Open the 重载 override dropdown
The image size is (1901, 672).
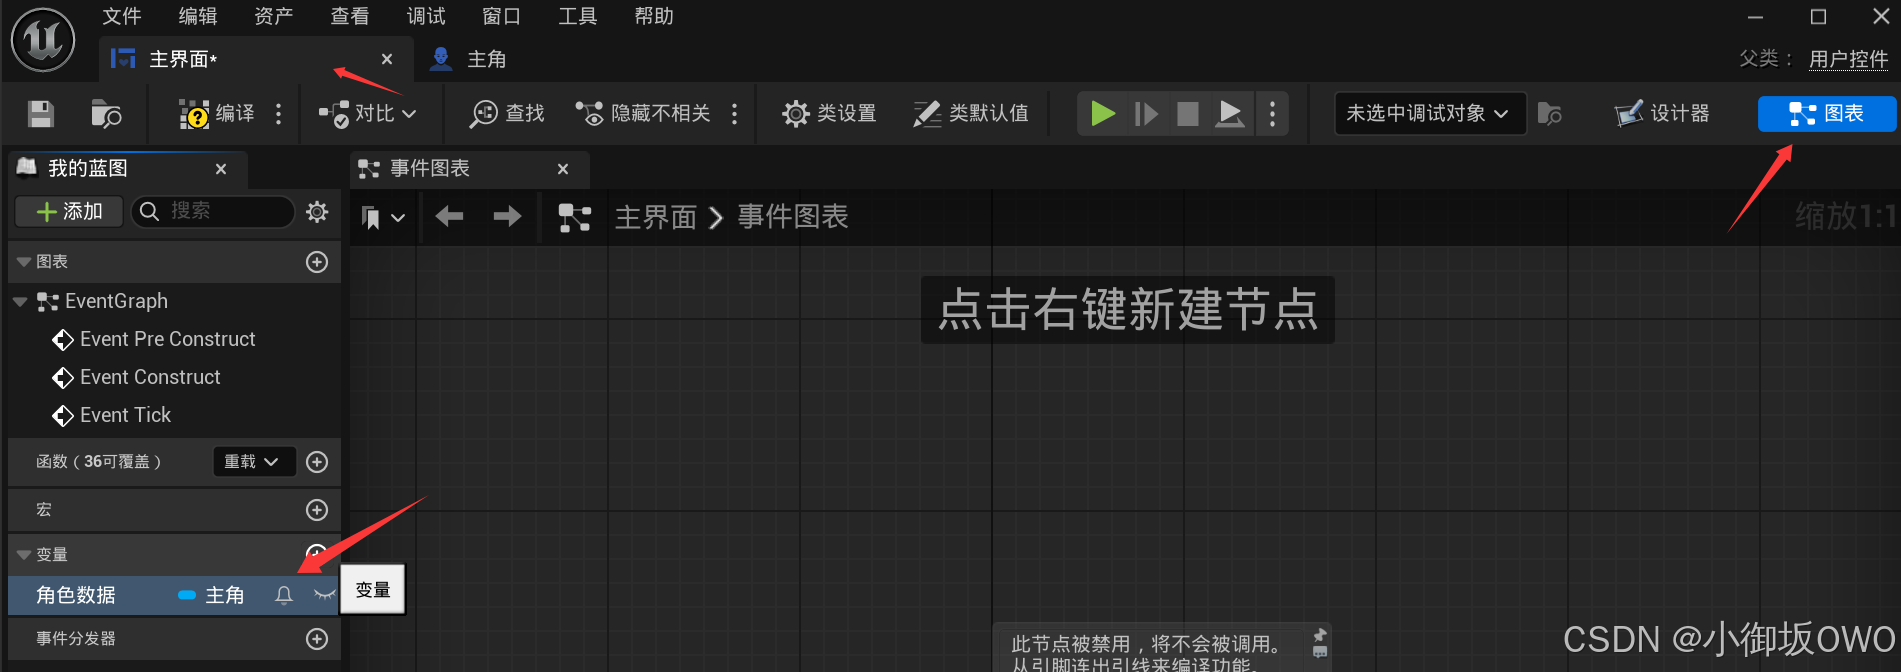click(x=254, y=461)
